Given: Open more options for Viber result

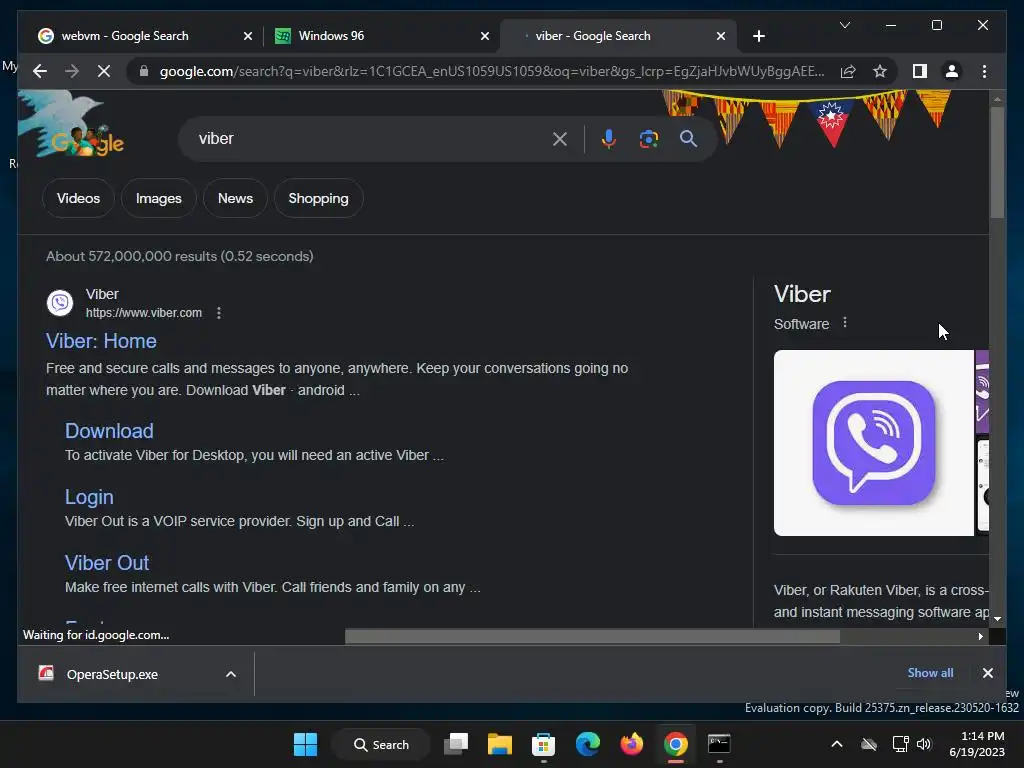Looking at the screenshot, I should pyautogui.click(x=219, y=313).
